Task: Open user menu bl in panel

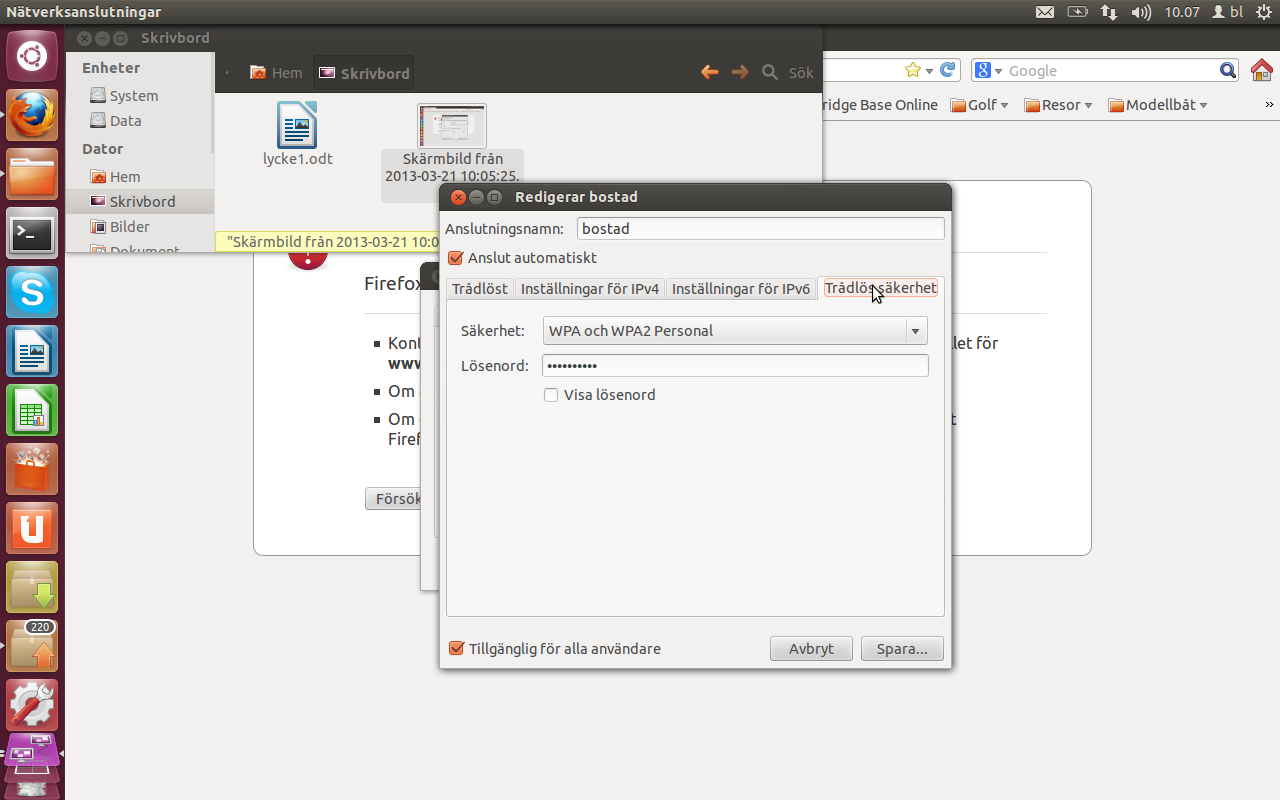Action: 1227,12
